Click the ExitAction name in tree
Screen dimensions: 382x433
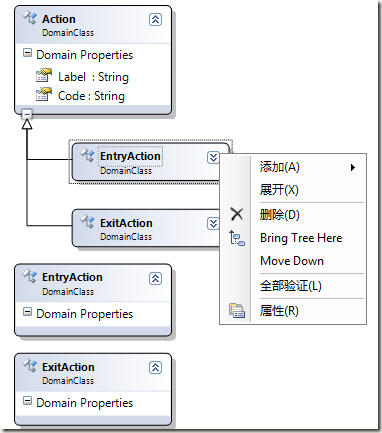(126, 223)
